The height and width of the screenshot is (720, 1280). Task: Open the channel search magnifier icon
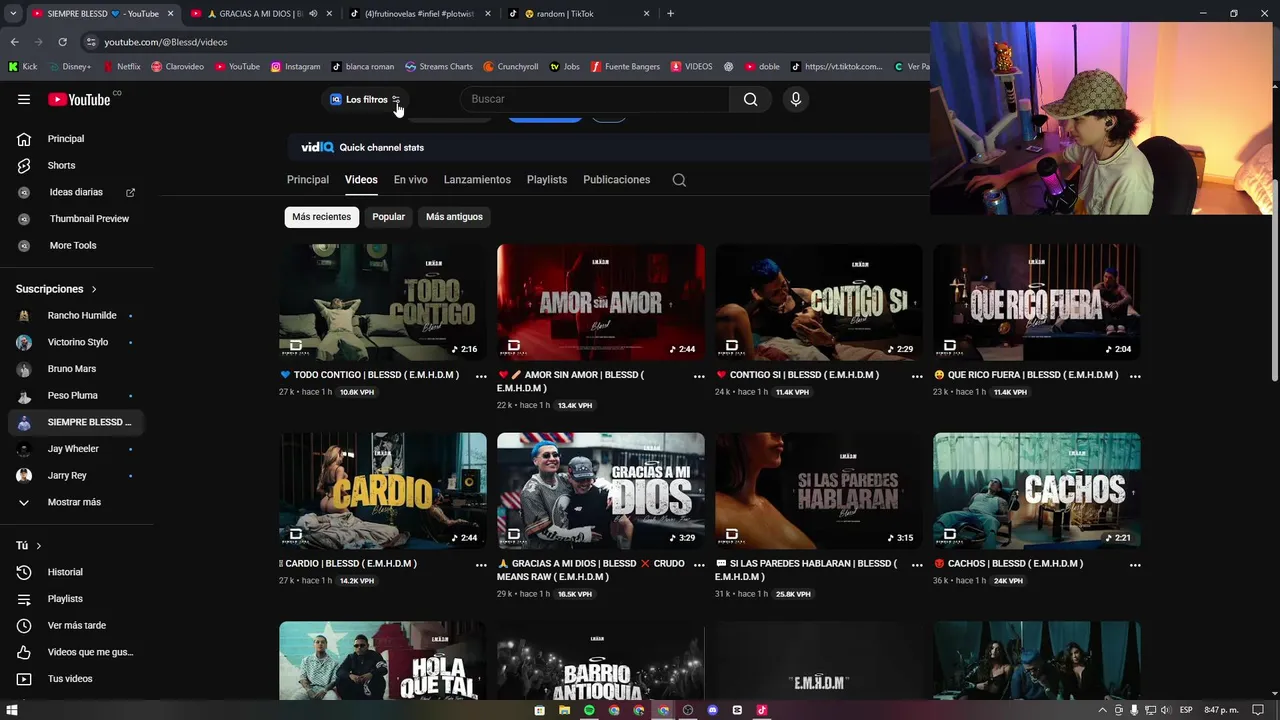[679, 180]
